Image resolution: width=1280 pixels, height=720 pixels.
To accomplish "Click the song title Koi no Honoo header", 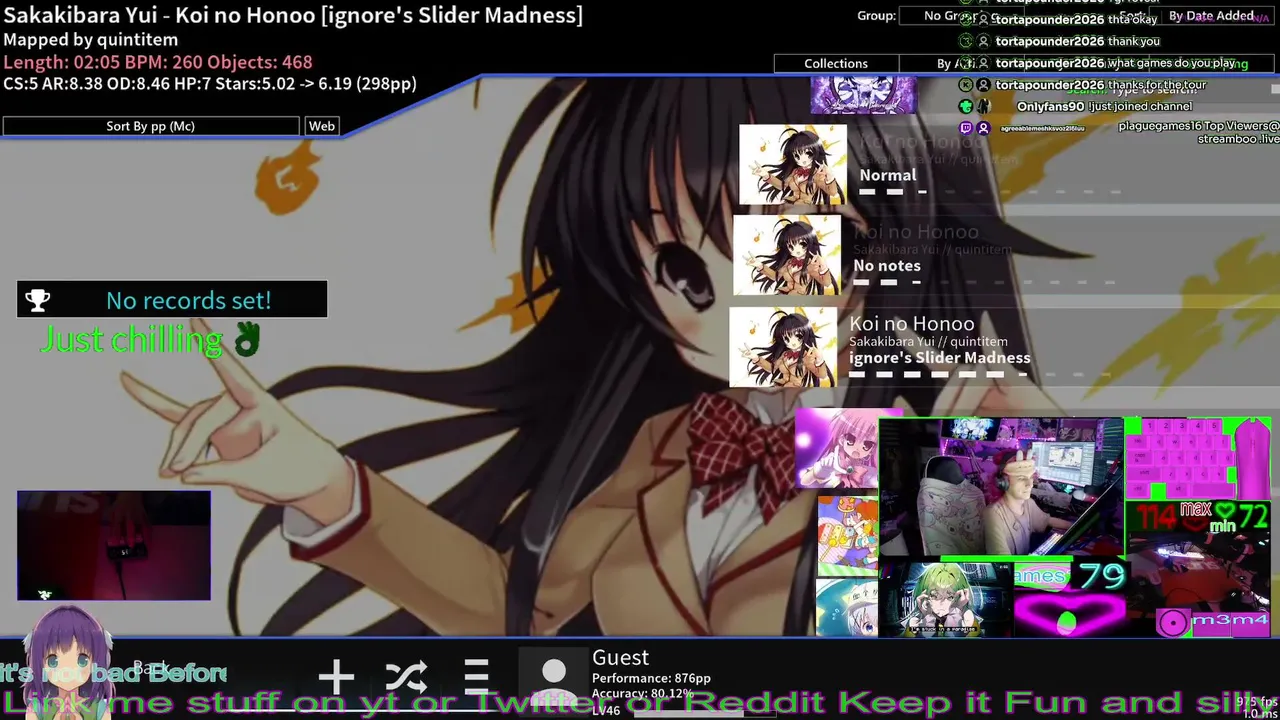I will click(x=293, y=15).
